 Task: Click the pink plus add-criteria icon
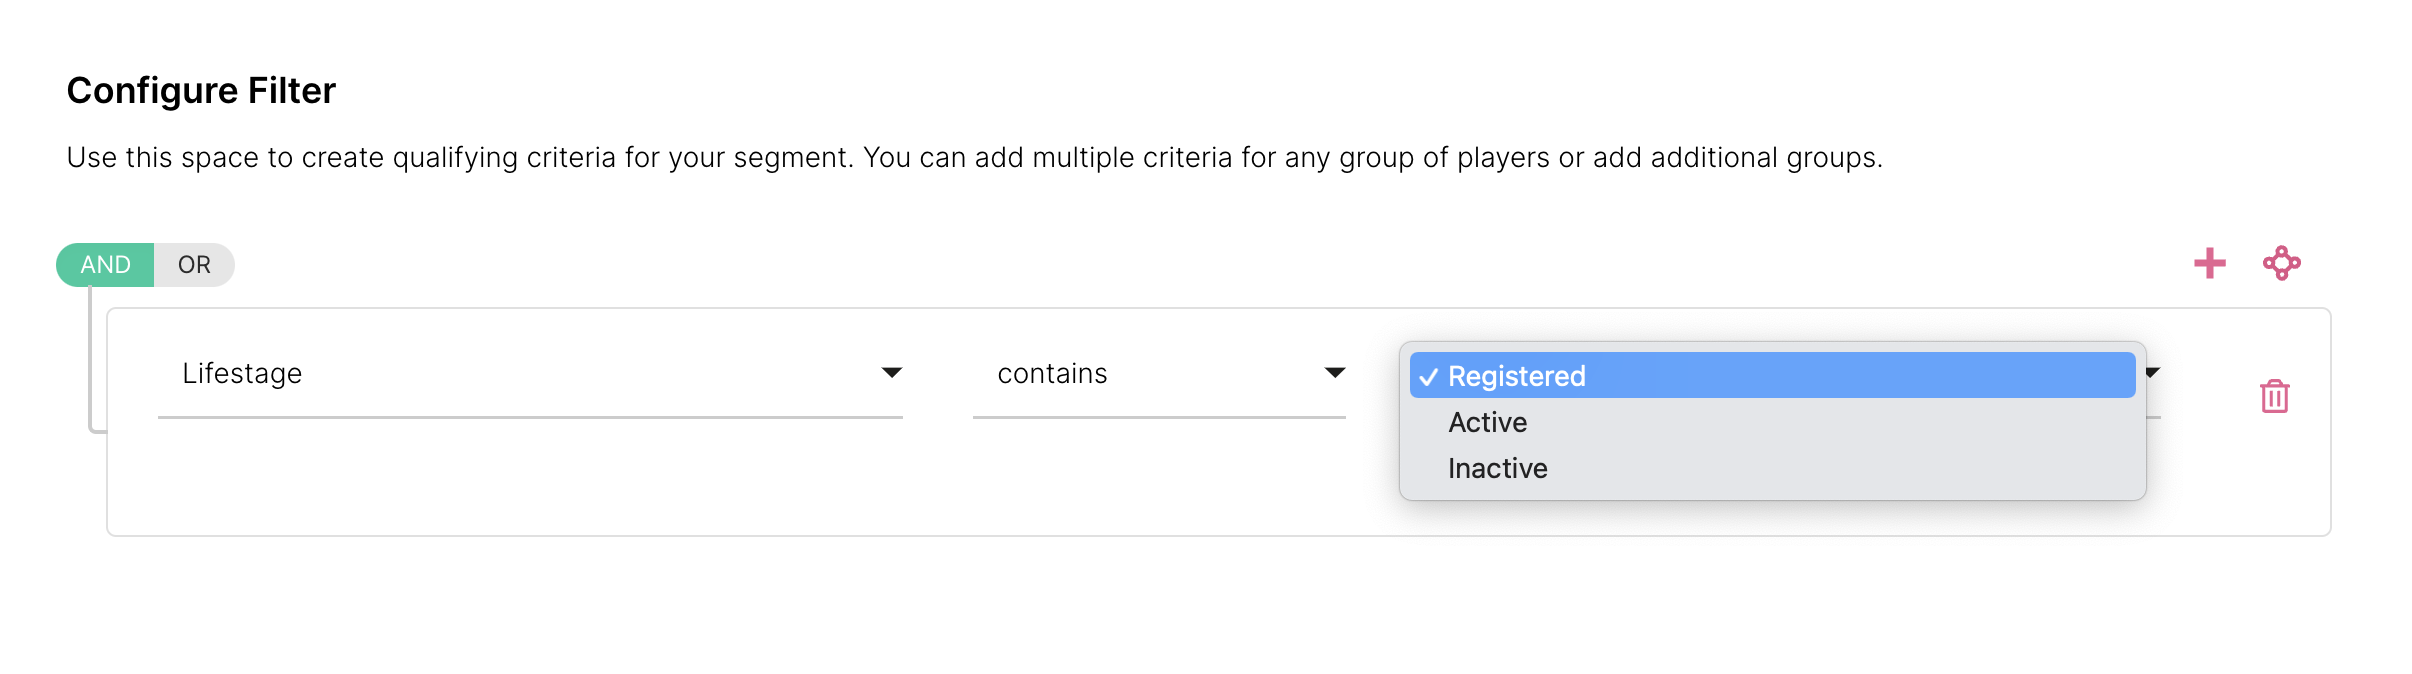click(x=2209, y=264)
